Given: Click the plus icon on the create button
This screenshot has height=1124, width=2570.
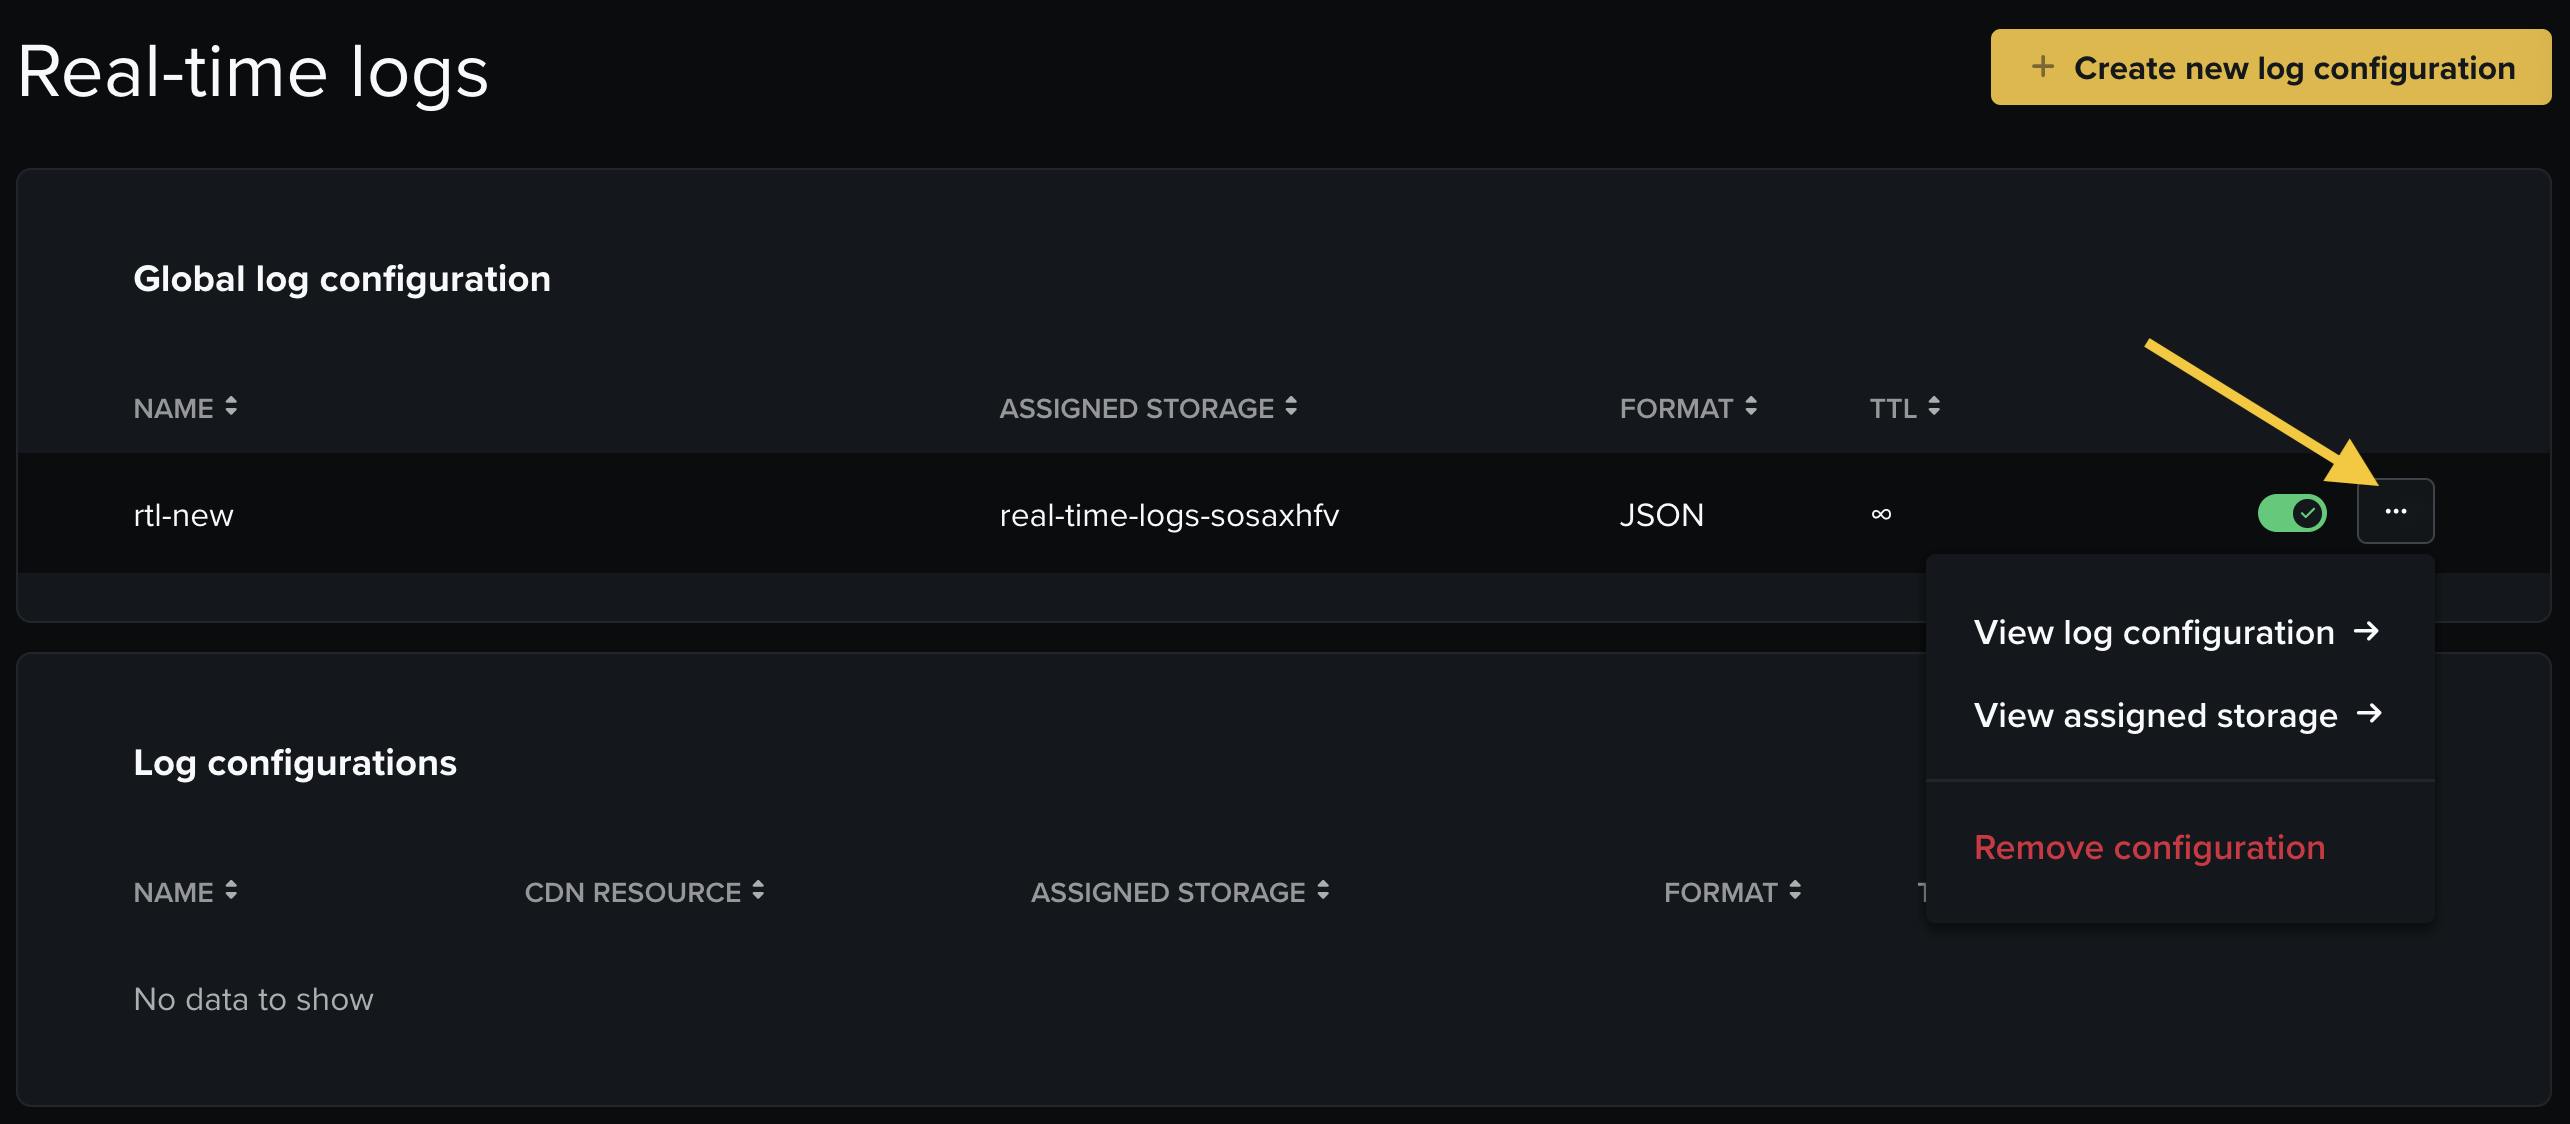Looking at the screenshot, I should (x=2043, y=67).
